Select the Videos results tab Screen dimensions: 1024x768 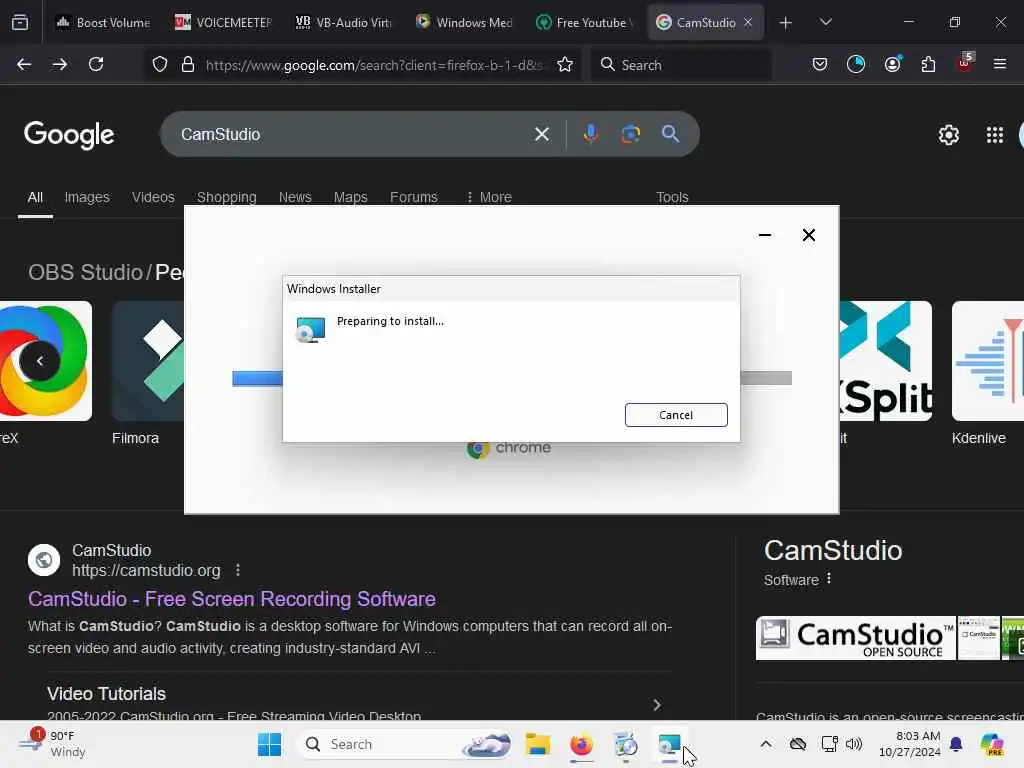pyautogui.click(x=153, y=197)
